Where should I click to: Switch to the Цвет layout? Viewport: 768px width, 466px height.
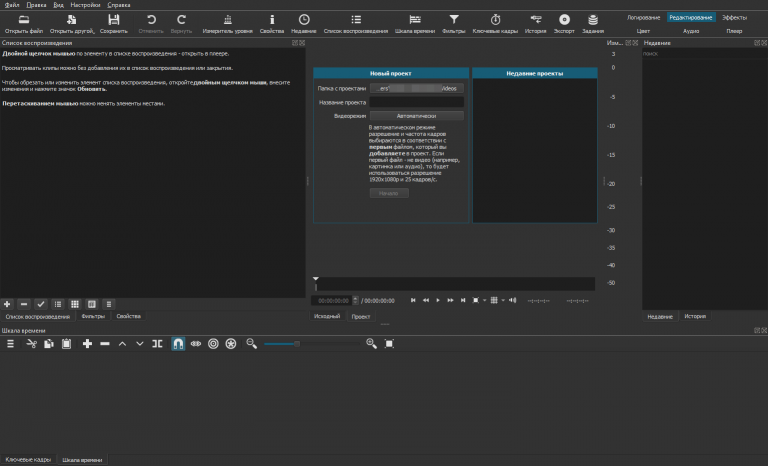point(643,31)
